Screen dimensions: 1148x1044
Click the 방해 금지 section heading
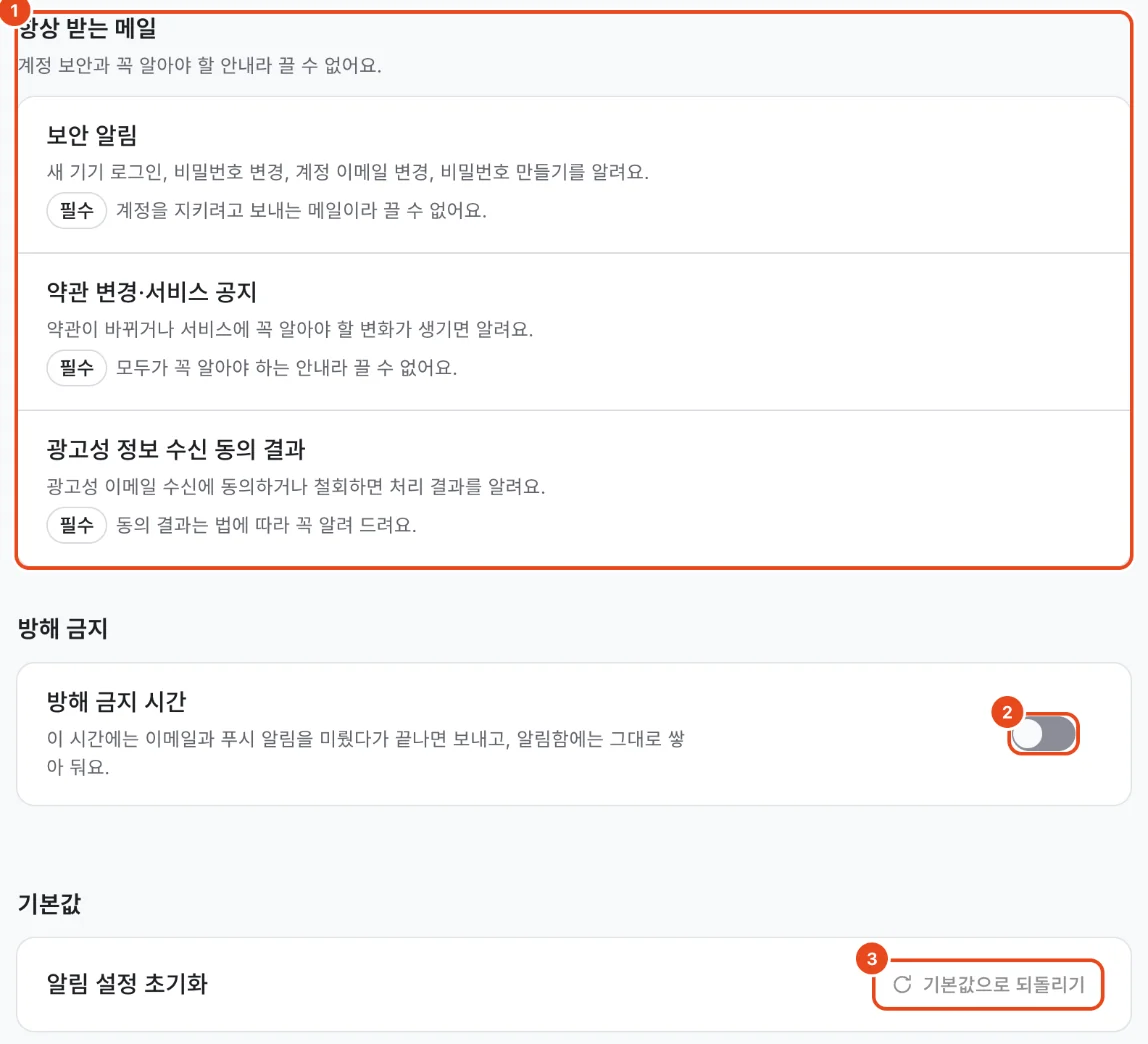[63, 628]
